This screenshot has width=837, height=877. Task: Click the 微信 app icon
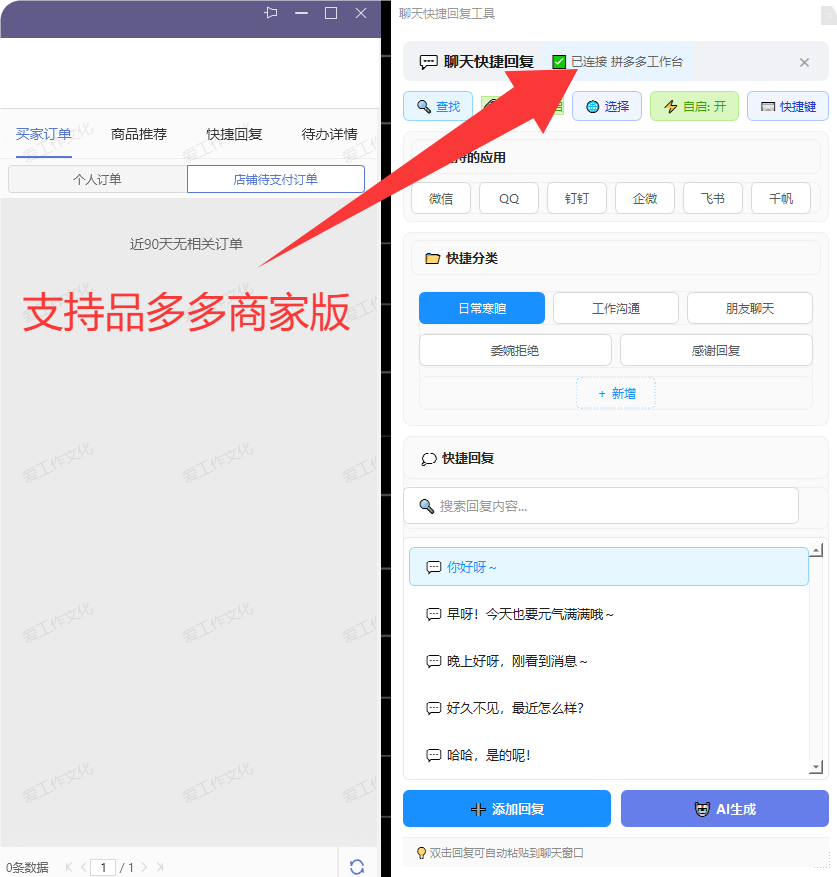coord(440,198)
